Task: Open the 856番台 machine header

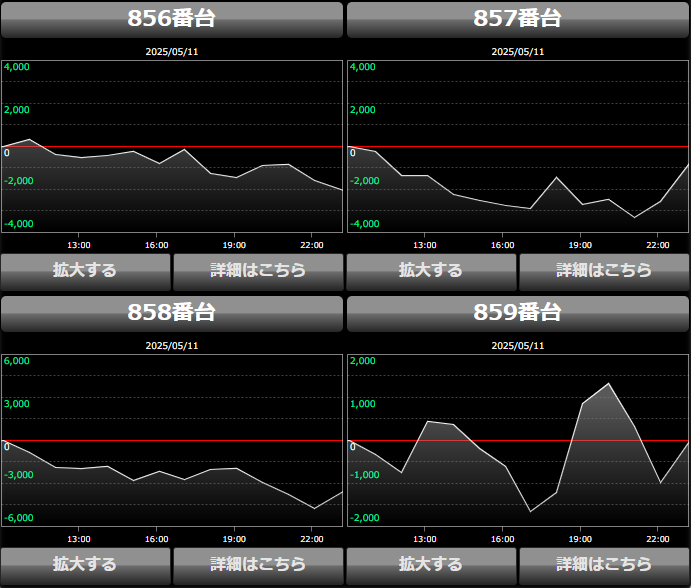Action: (x=172, y=19)
